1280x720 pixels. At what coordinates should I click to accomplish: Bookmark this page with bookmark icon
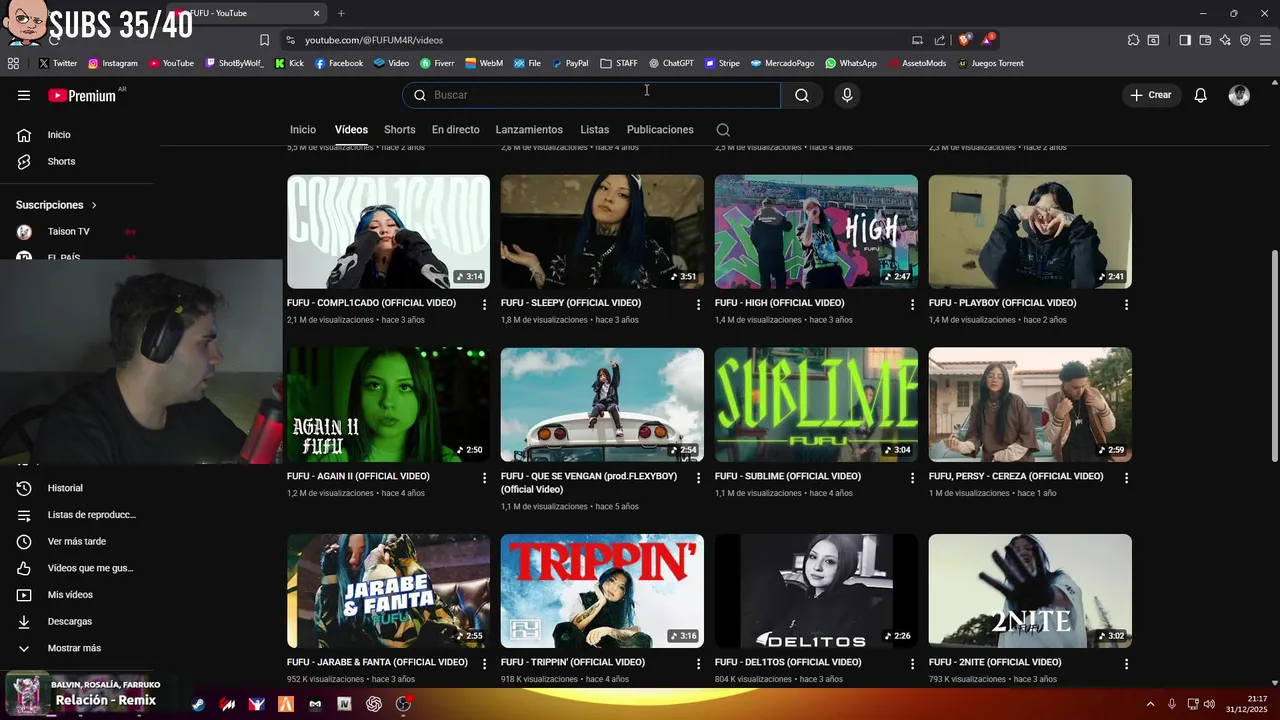coord(264,40)
